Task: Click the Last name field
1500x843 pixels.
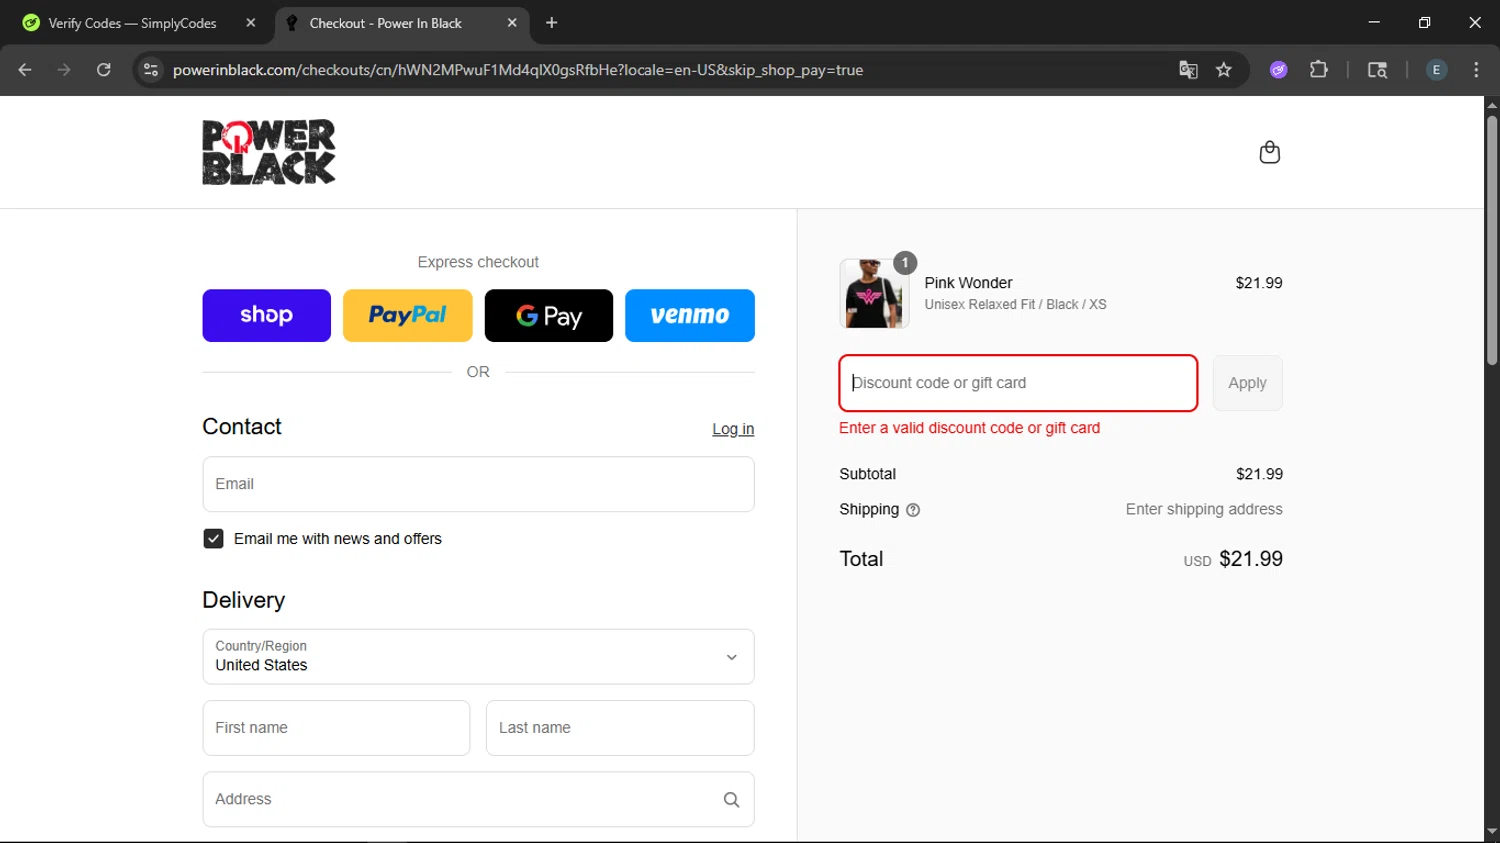Action: [620, 728]
